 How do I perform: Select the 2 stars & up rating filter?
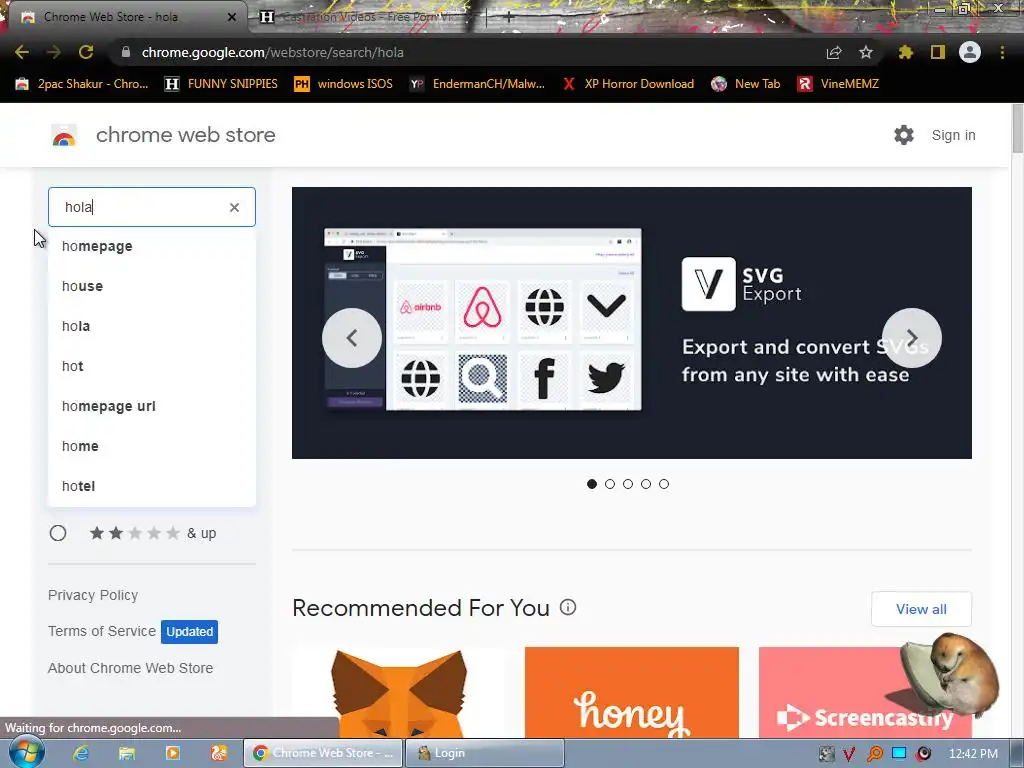(58, 534)
